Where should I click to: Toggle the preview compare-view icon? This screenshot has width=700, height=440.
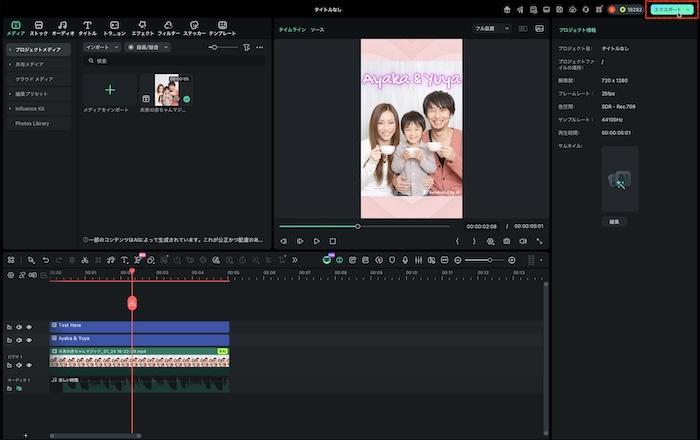coord(523,29)
